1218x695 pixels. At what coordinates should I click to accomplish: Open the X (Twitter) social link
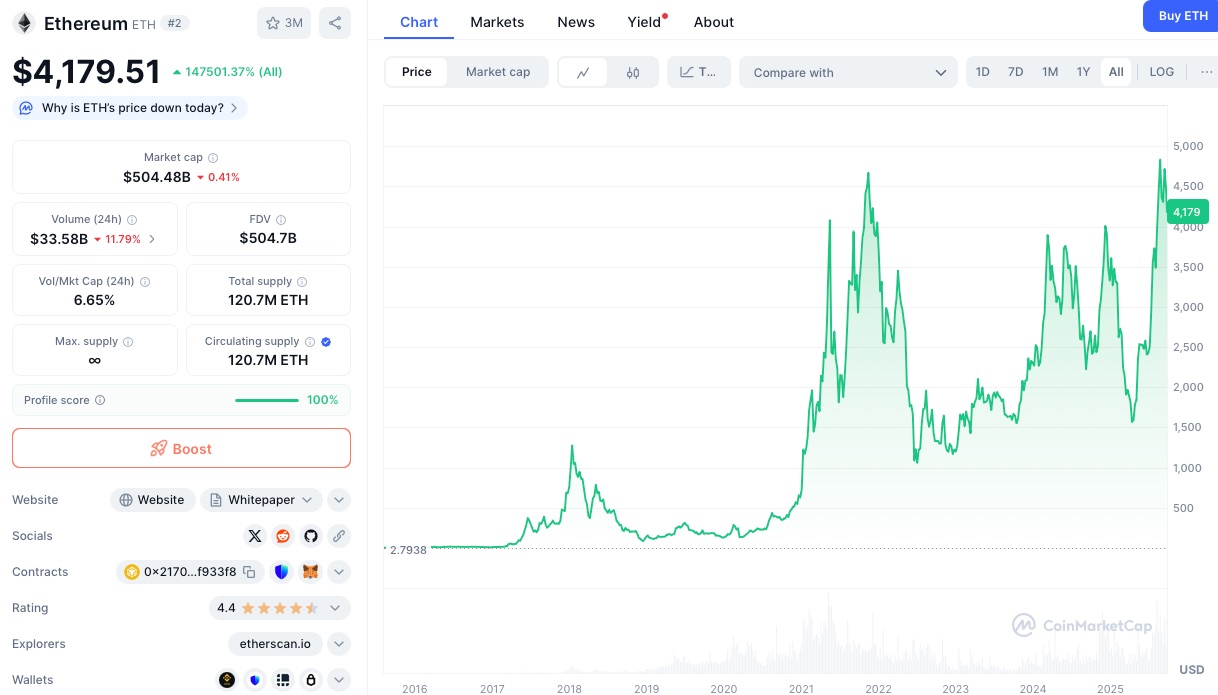255,536
